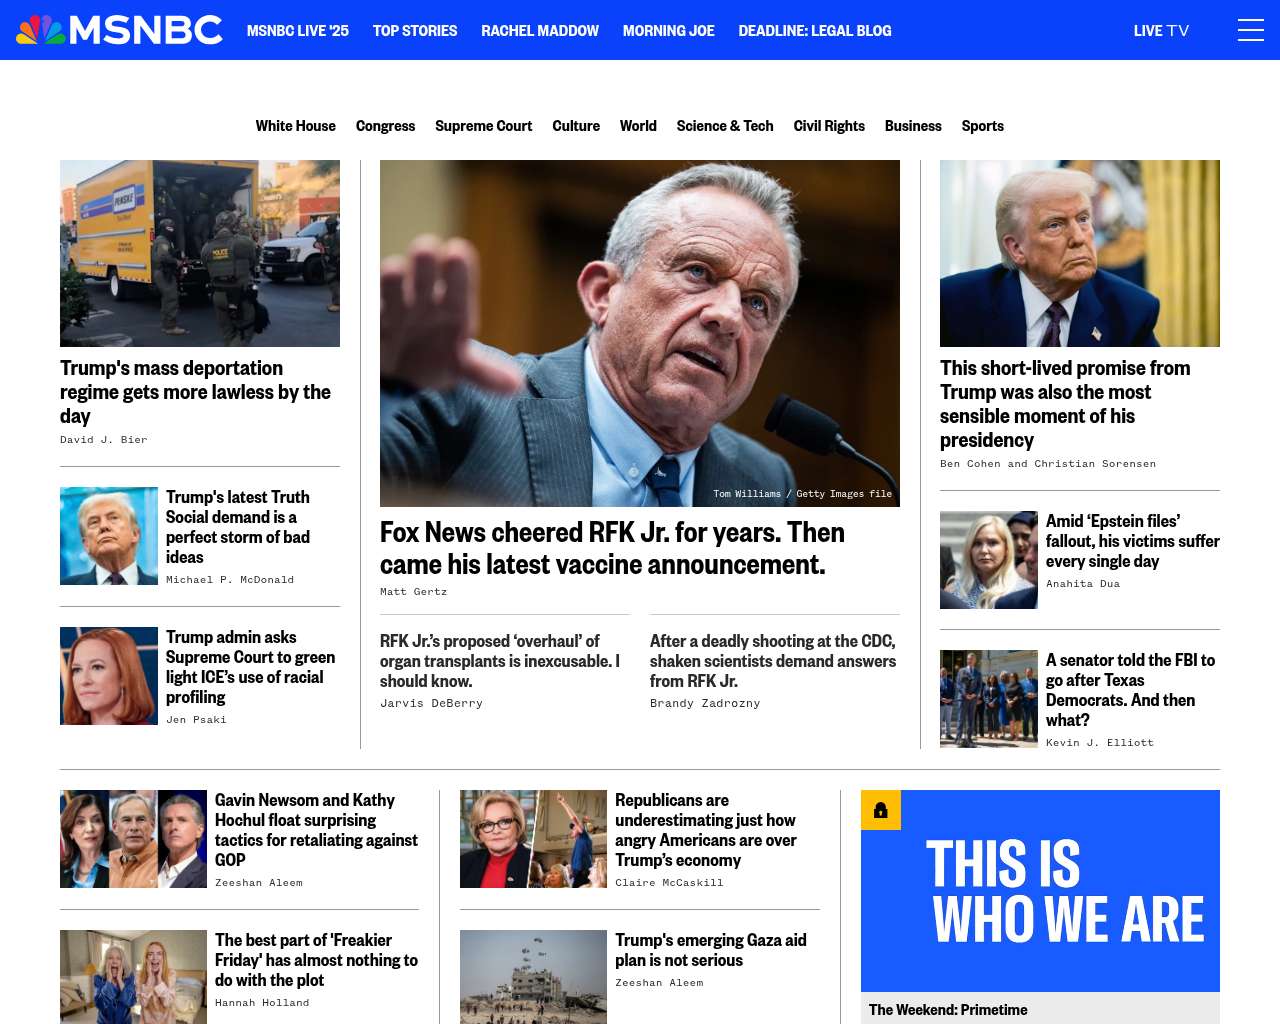Read Fox News cheered RFK Jr. headline
The width and height of the screenshot is (1280, 1024).
(x=612, y=548)
